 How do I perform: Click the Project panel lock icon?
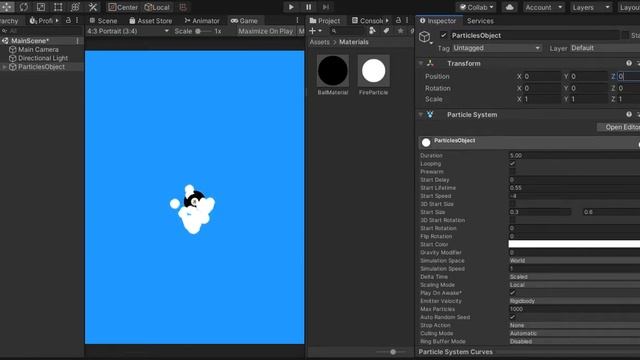(398, 20)
